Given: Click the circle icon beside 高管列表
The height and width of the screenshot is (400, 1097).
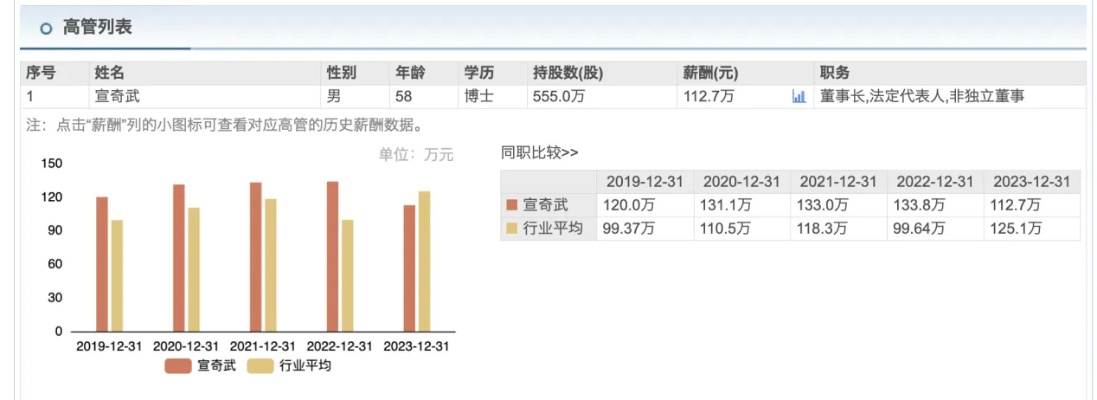Looking at the screenshot, I should [46, 29].
